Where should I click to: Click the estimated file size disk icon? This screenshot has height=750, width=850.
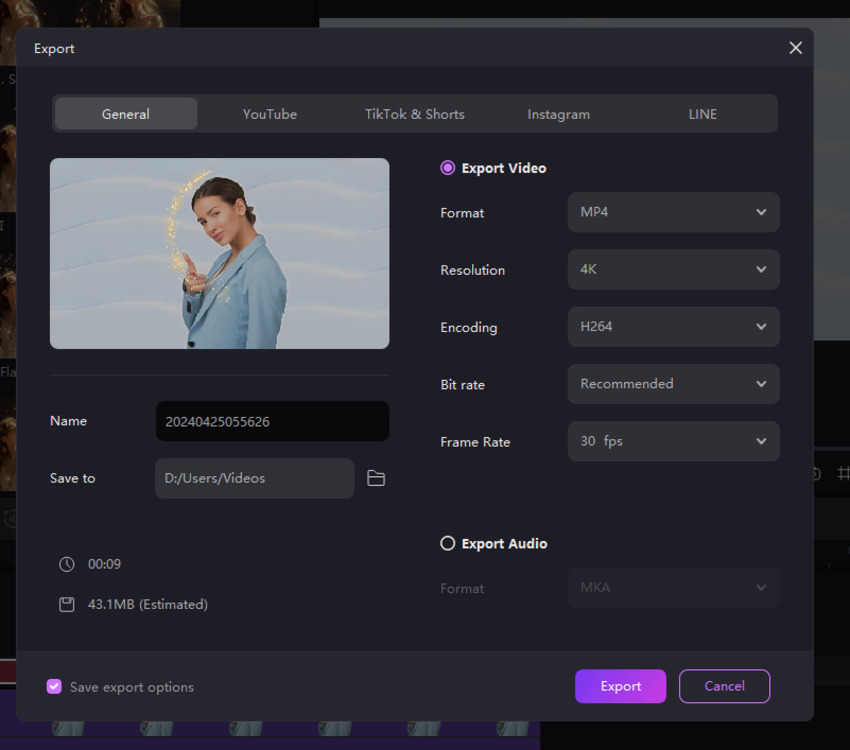(67, 604)
